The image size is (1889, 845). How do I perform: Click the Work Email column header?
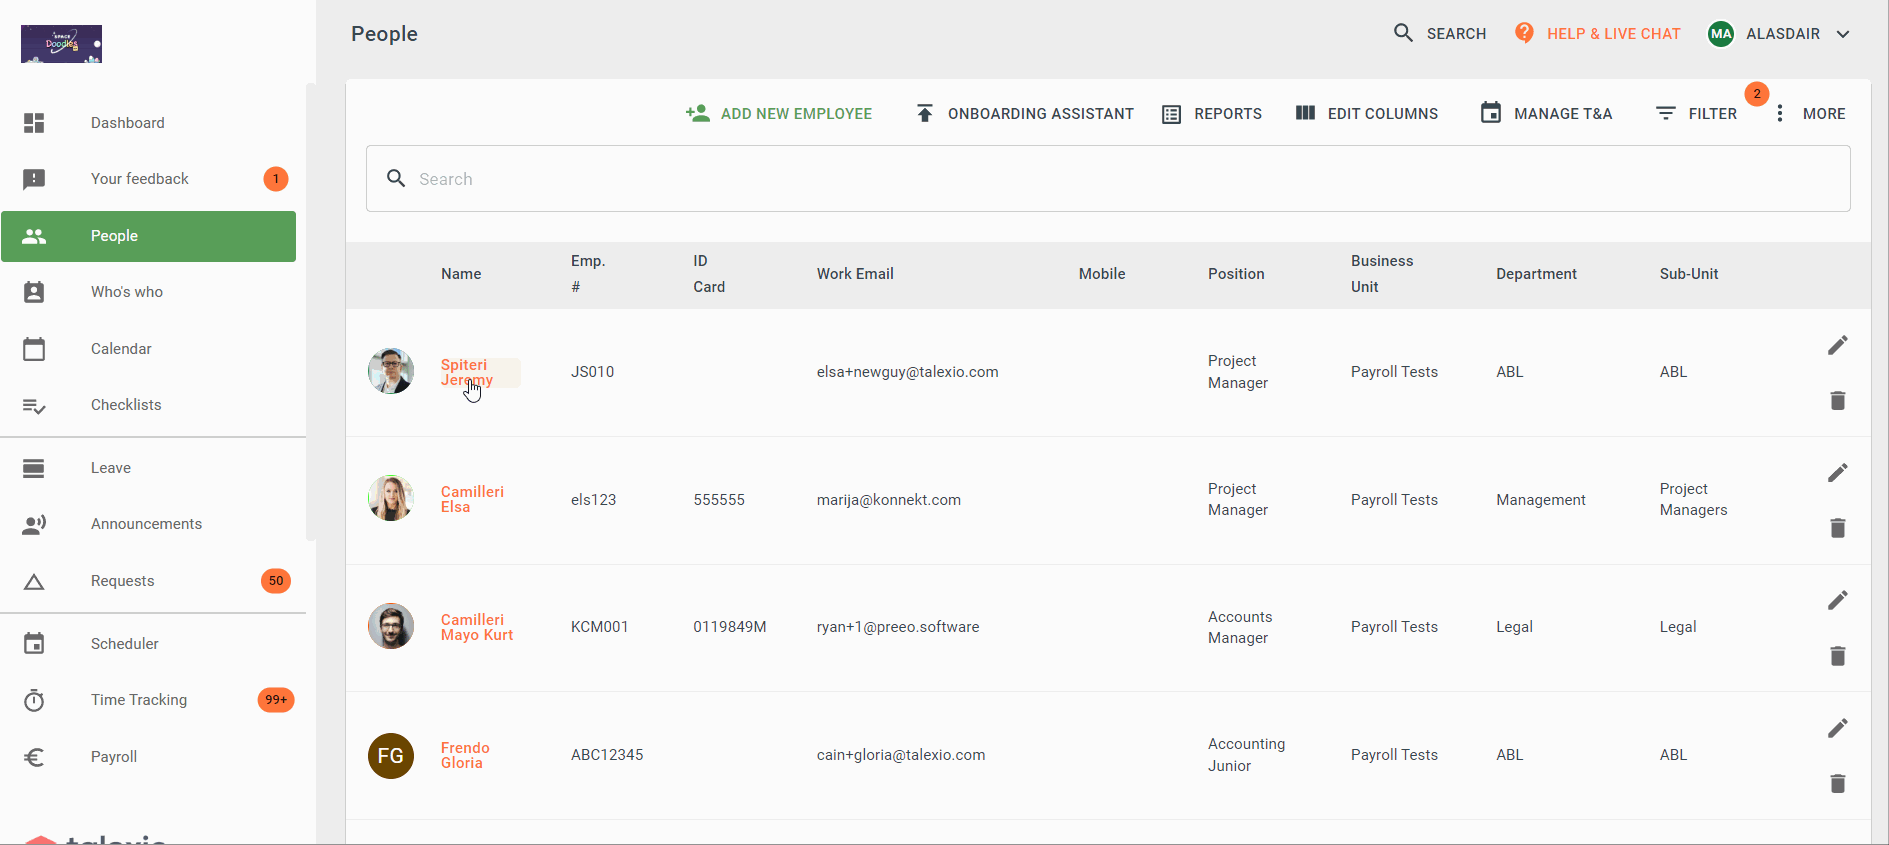855,274
